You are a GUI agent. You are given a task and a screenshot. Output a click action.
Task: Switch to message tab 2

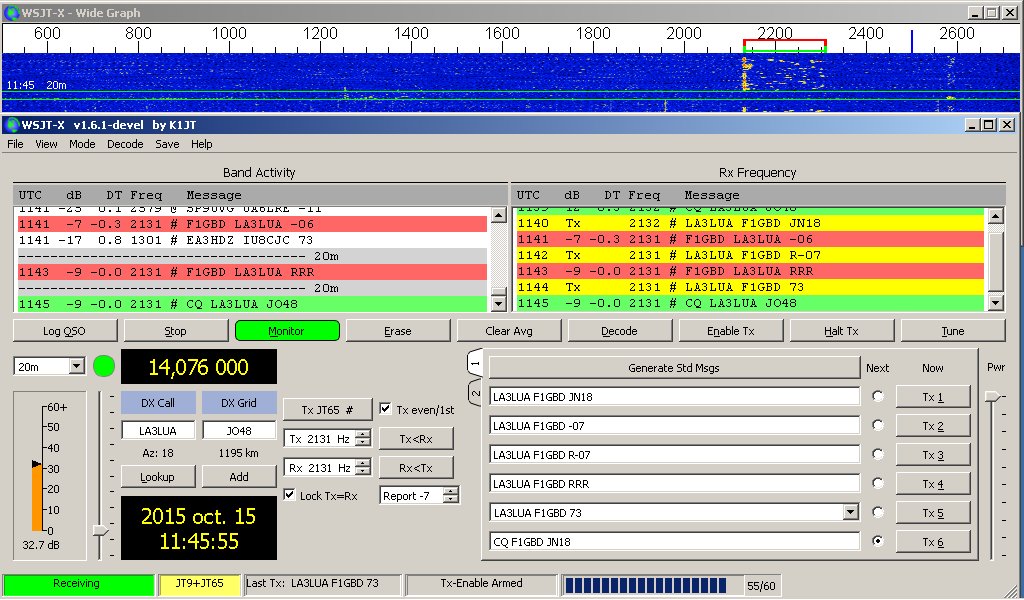tap(475, 393)
